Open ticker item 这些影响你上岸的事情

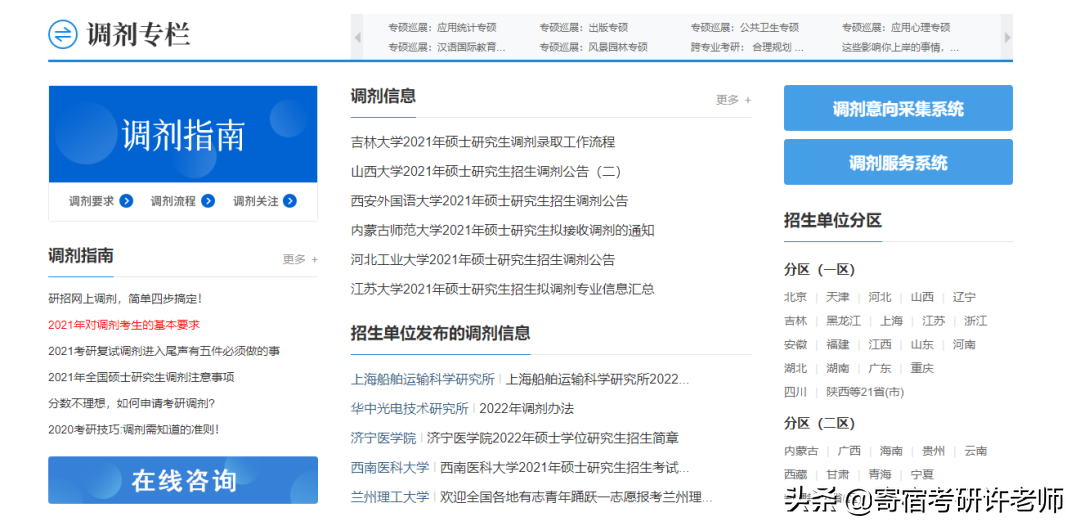pyautogui.click(x=900, y=48)
